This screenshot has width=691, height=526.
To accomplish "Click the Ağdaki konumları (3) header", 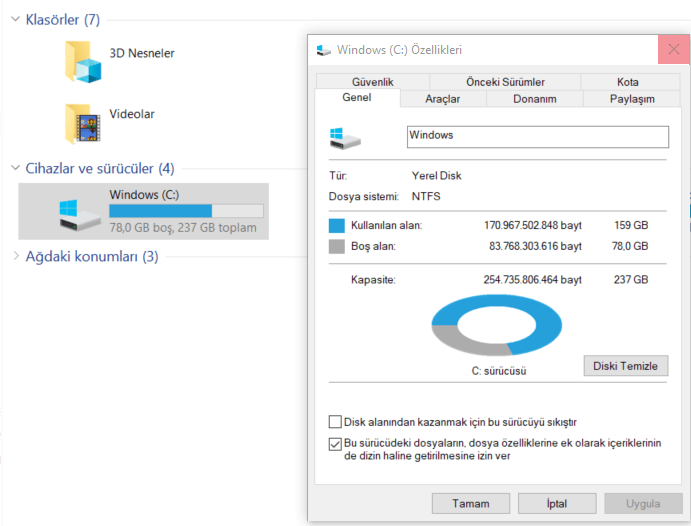I will pos(92,256).
